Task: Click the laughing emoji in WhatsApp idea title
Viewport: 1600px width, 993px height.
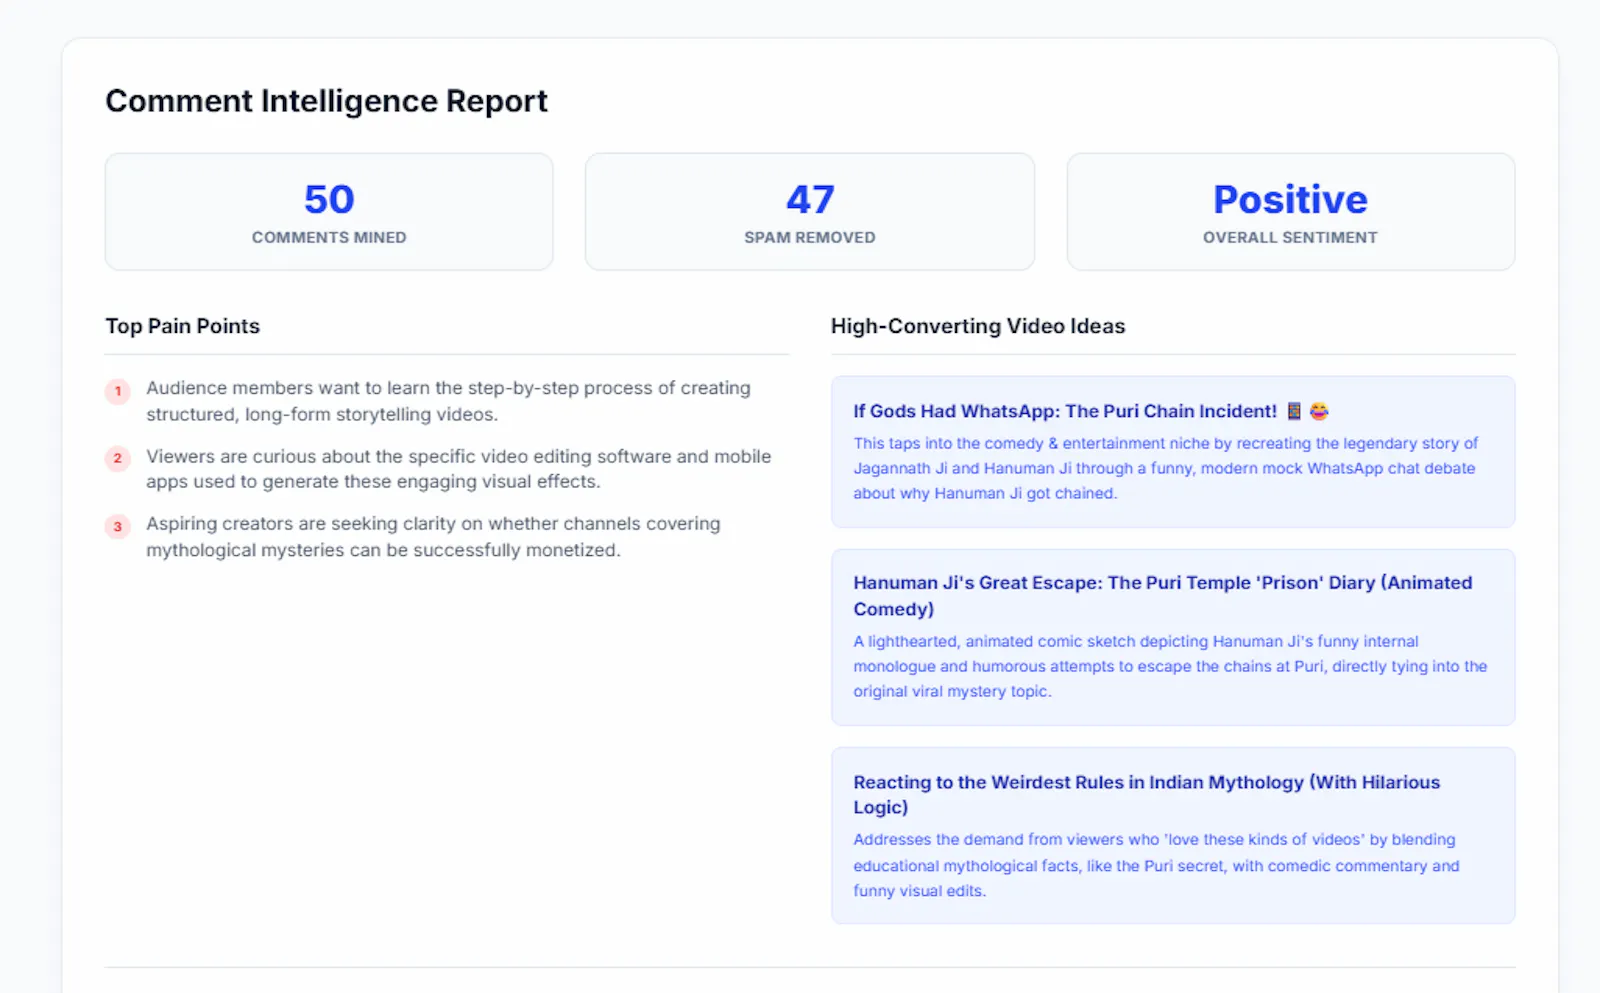Action: [x=1319, y=411]
